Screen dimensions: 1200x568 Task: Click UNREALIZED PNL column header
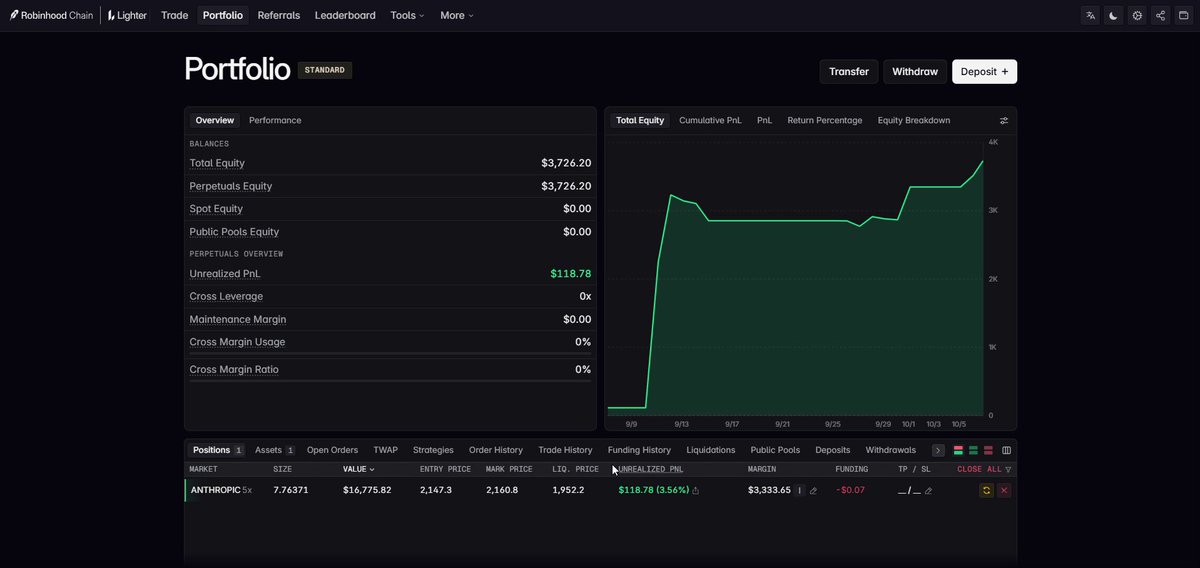coord(651,469)
